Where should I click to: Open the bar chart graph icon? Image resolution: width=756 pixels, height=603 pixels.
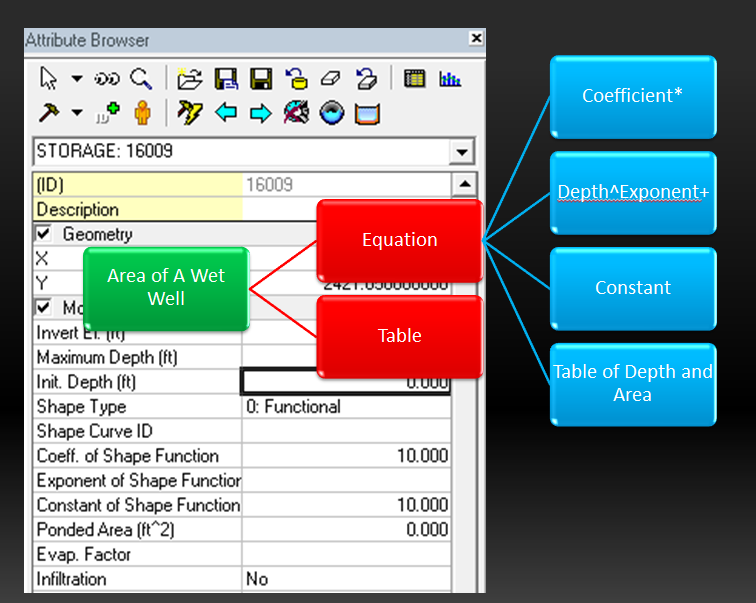(450, 79)
